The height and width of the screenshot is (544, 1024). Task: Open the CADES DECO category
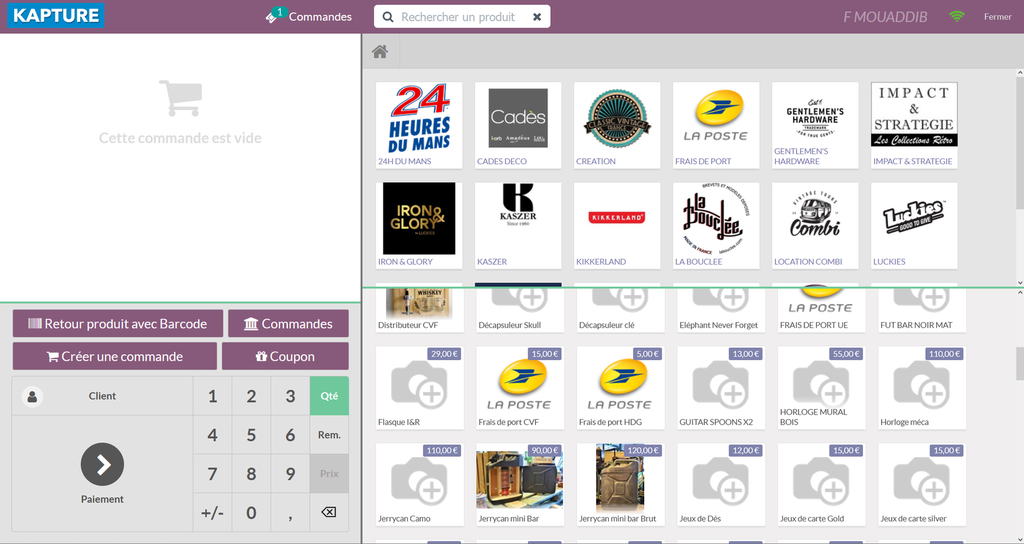tap(518, 125)
